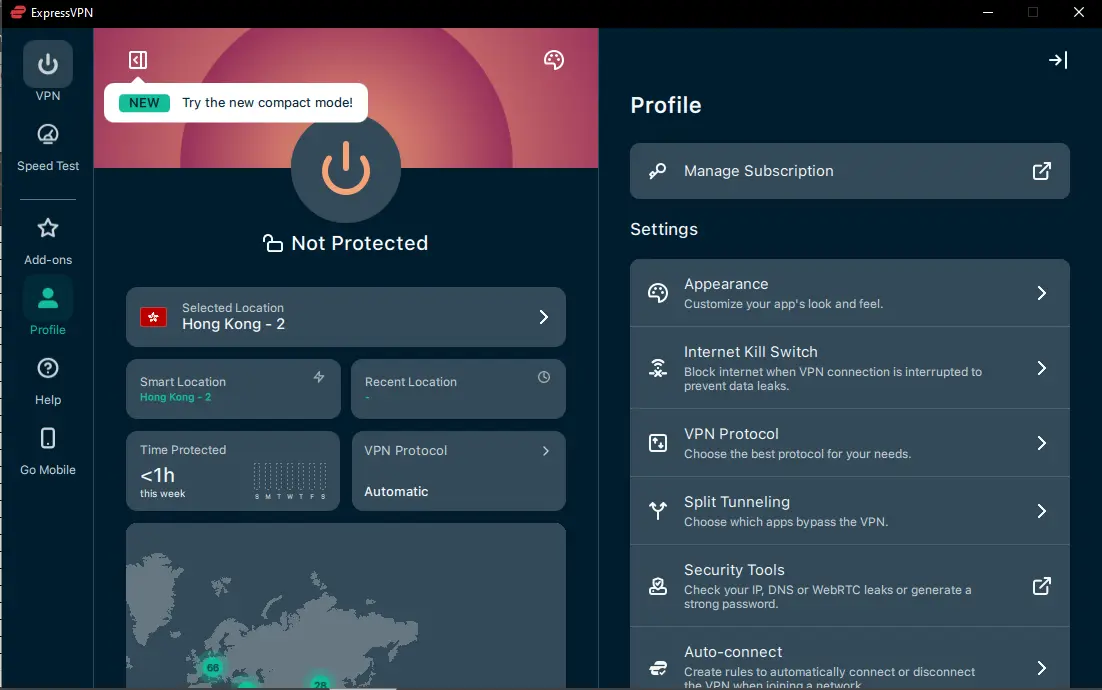Expand Split Tunneling chevron
Image resolution: width=1102 pixels, height=690 pixels.
coord(1042,511)
